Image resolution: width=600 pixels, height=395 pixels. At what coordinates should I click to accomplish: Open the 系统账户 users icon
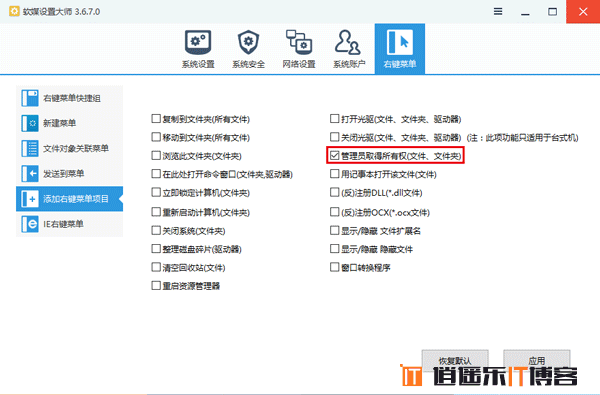click(x=348, y=42)
